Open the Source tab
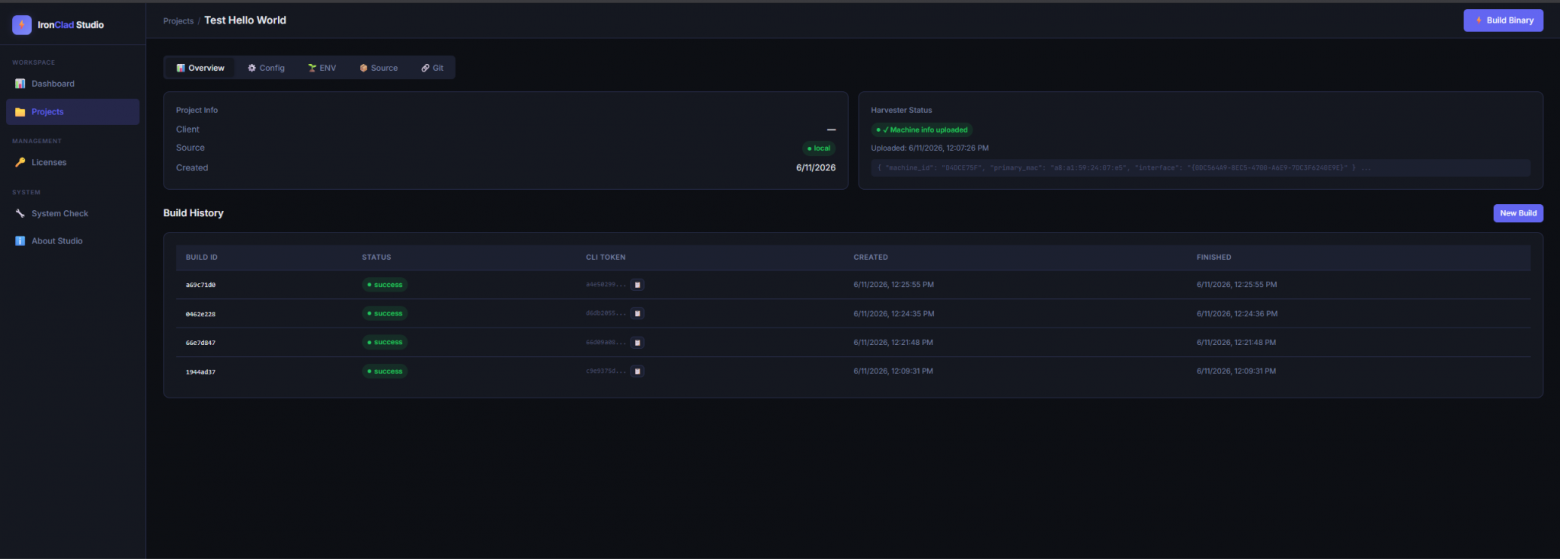Screen dimensions: 1560x559 [x=378, y=68]
